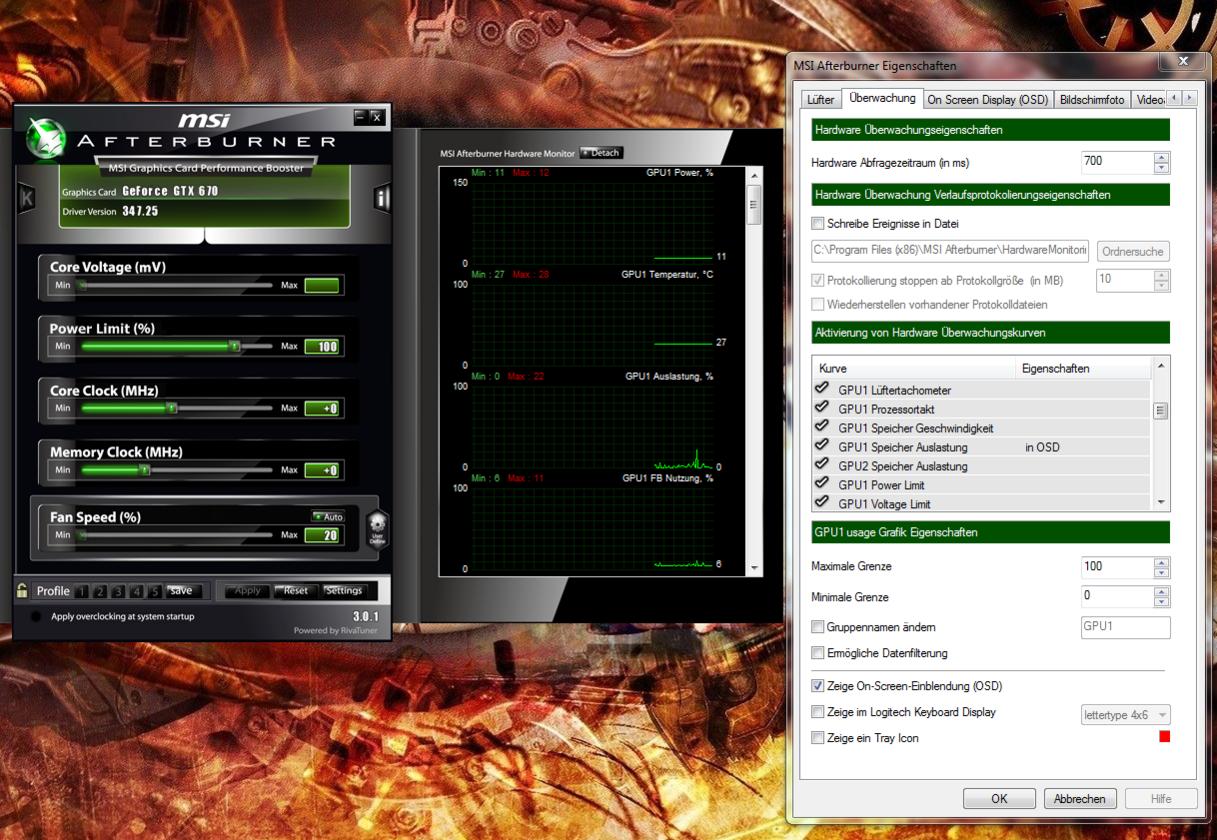The width and height of the screenshot is (1217, 840).
Task: Select profile slot 4
Action: 136,591
